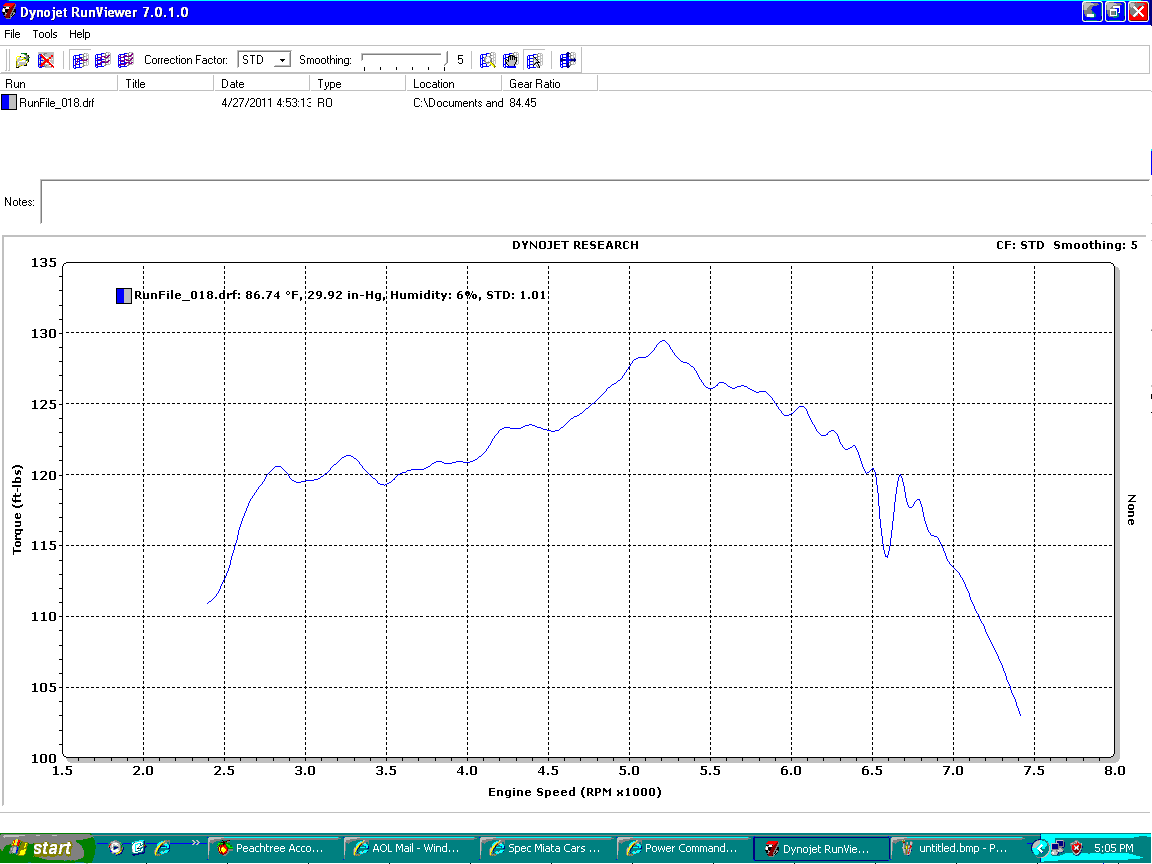
Task: Click the right axis label None
Action: [1131, 509]
